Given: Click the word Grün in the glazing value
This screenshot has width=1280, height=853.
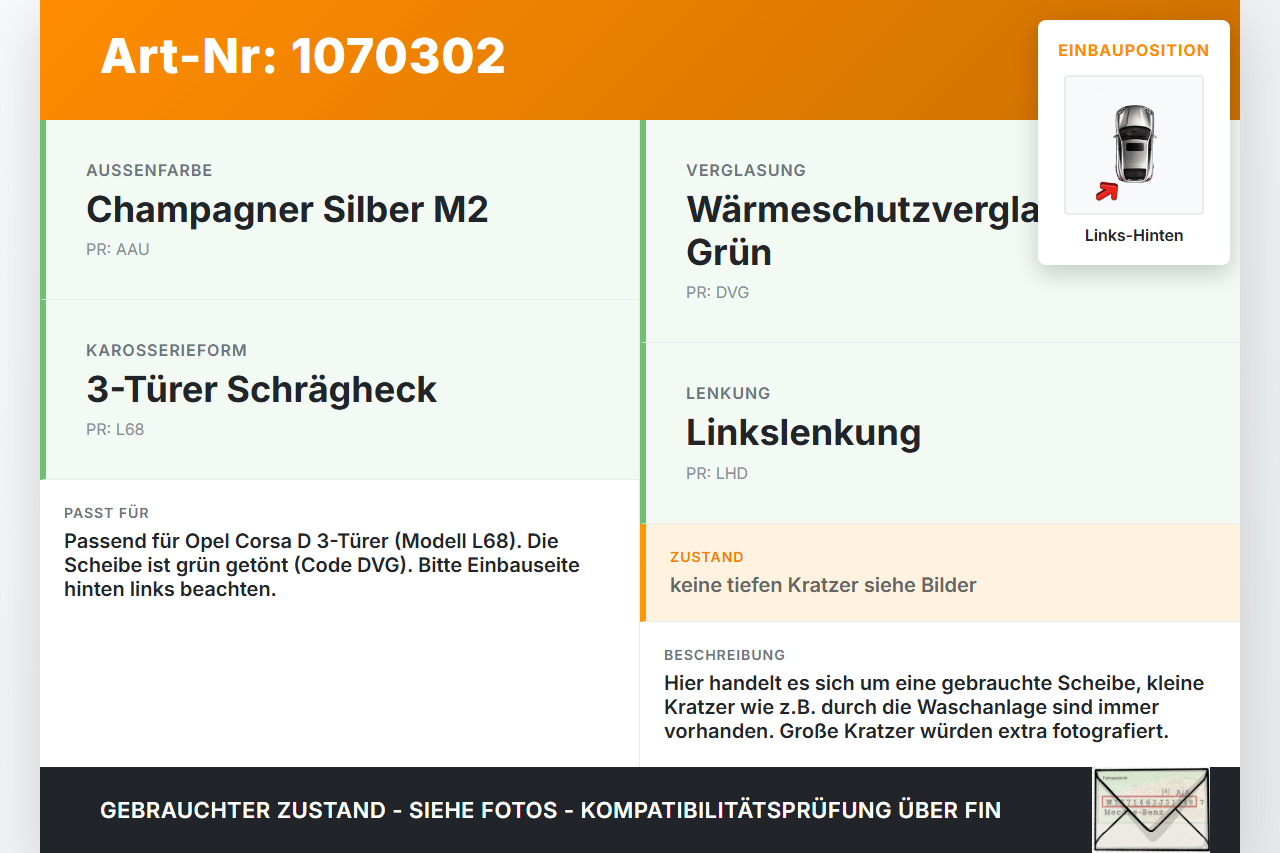Looking at the screenshot, I should click(729, 252).
